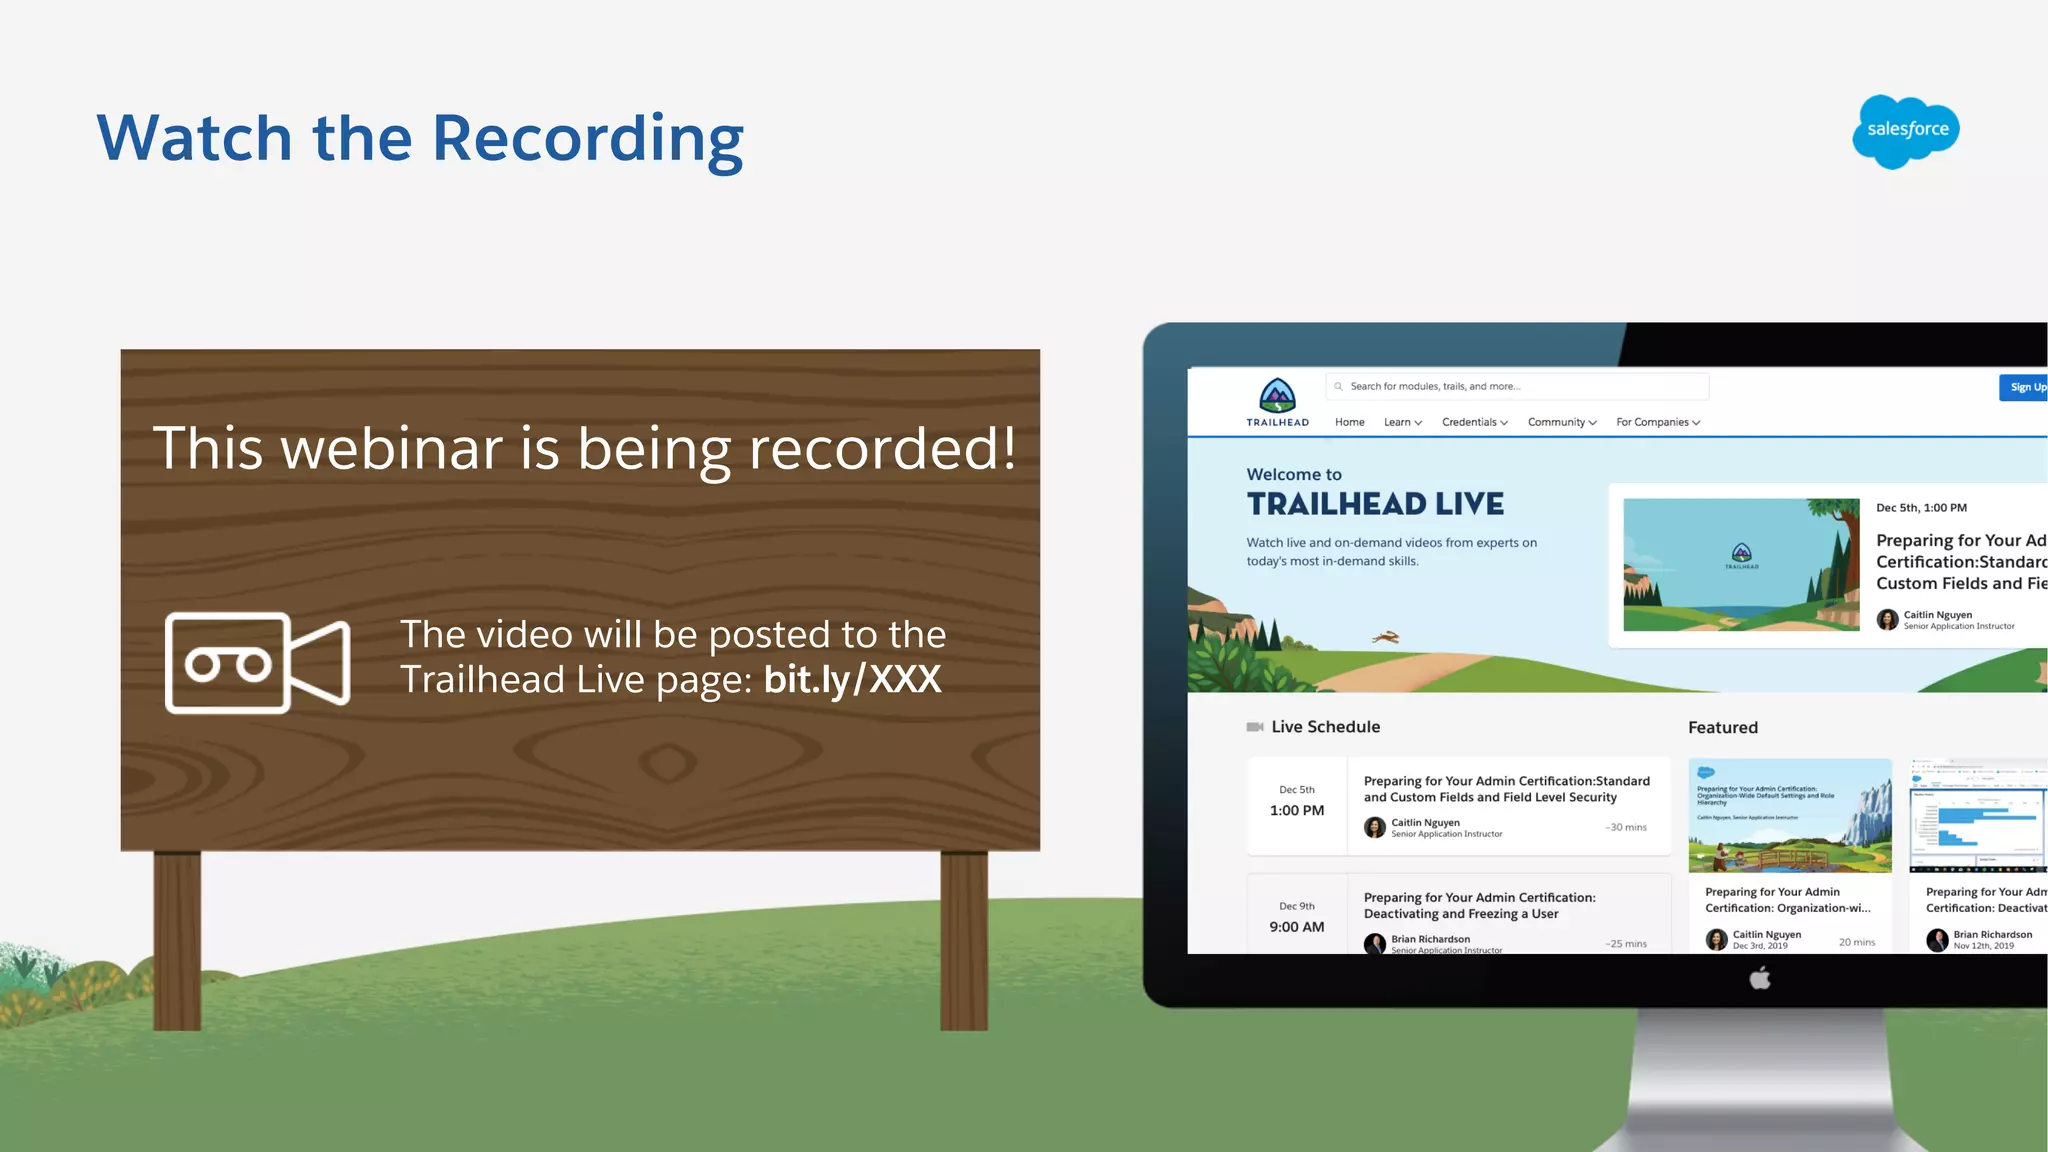Click the Dec 3rd, 2019 date
Image resolution: width=2048 pixels, height=1152 pixels.
click(x=1760, y=946)
